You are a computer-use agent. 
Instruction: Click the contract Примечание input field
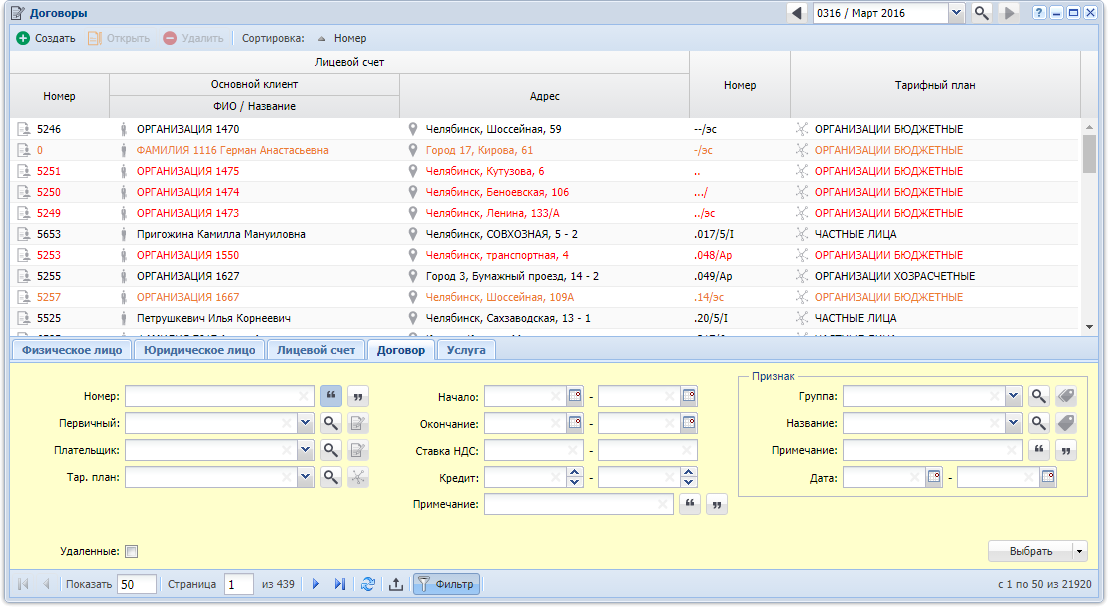pos(578,504)
